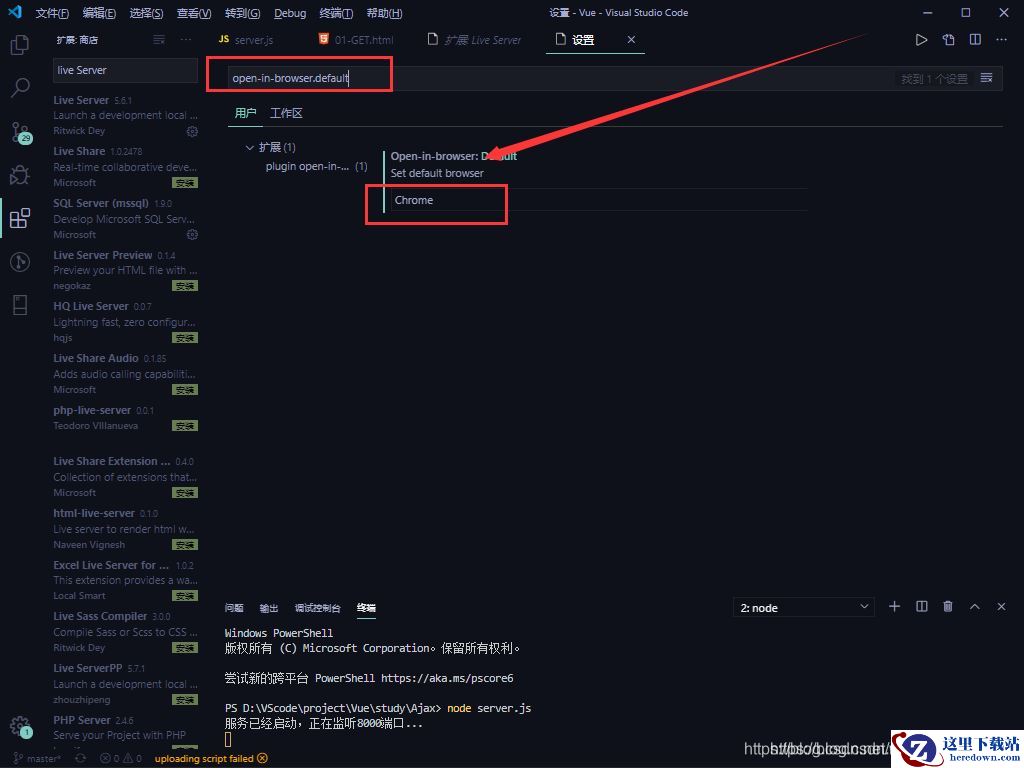1024x768 pixels.
Task: Open the 终端(T) menu
Action: click(336, 13)
